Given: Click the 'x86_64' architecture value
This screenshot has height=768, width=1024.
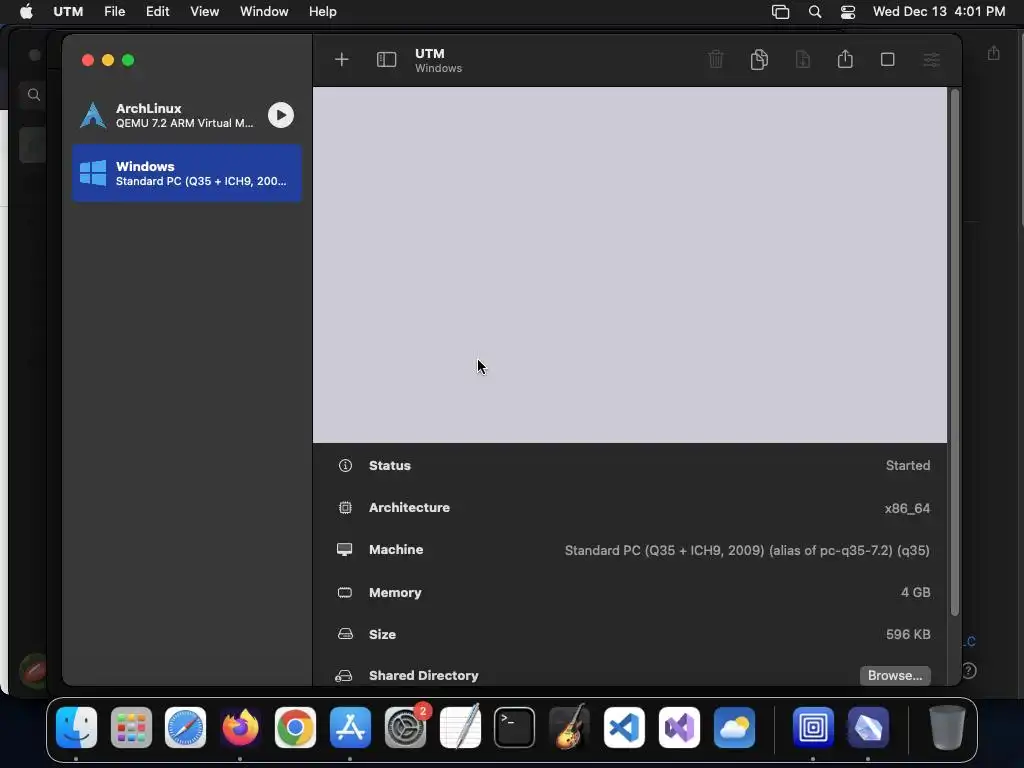Looking at the screenshot, I should point(907,508).
